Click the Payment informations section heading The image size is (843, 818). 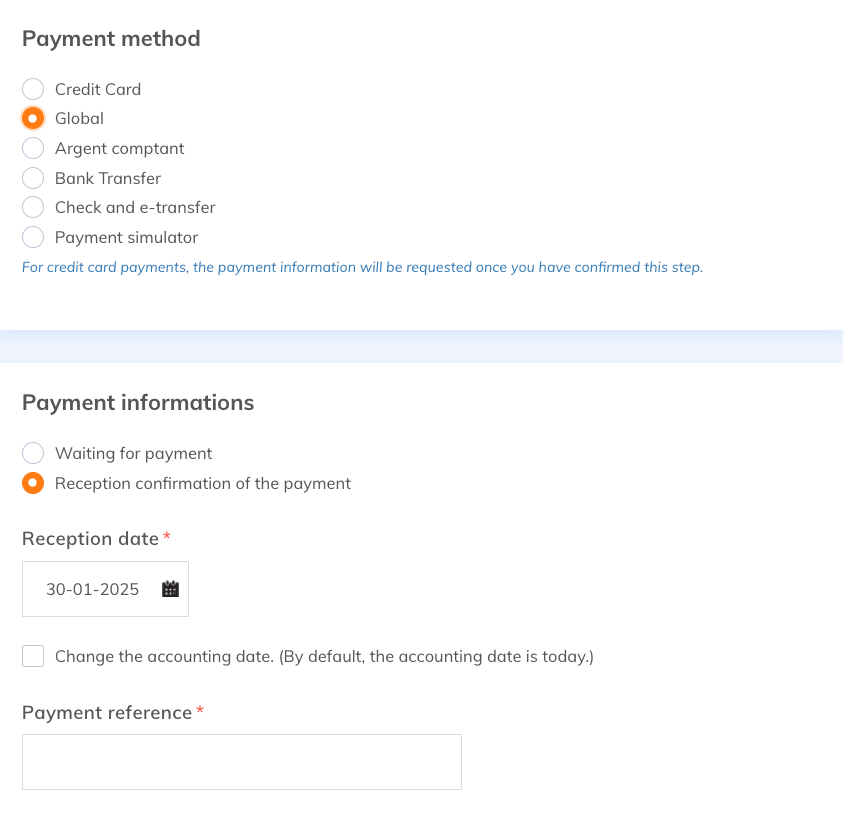coord(138,403)
